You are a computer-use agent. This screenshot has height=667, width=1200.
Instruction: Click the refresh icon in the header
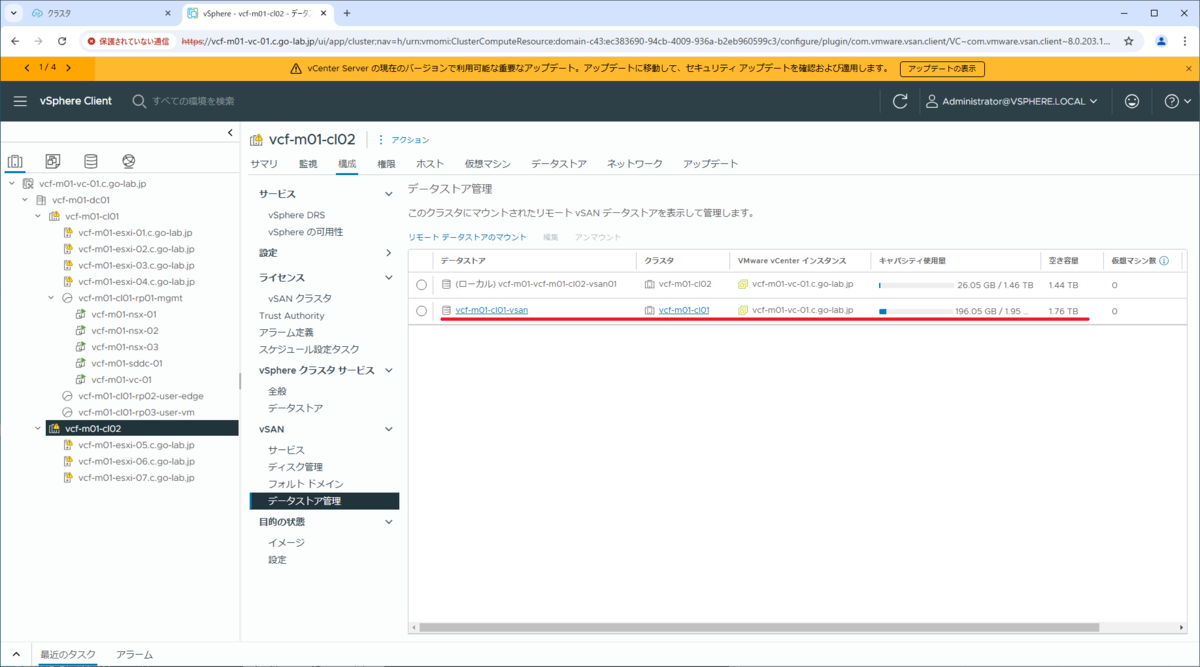(x=900, y=101)
